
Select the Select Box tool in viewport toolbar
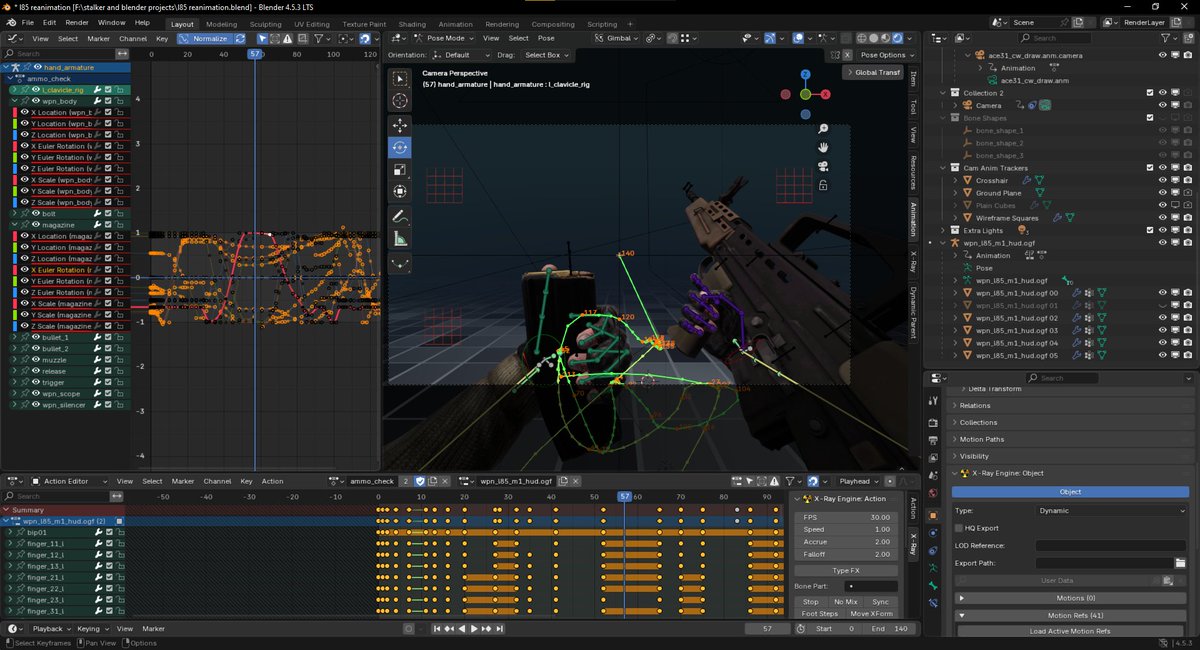pos(400,79)
